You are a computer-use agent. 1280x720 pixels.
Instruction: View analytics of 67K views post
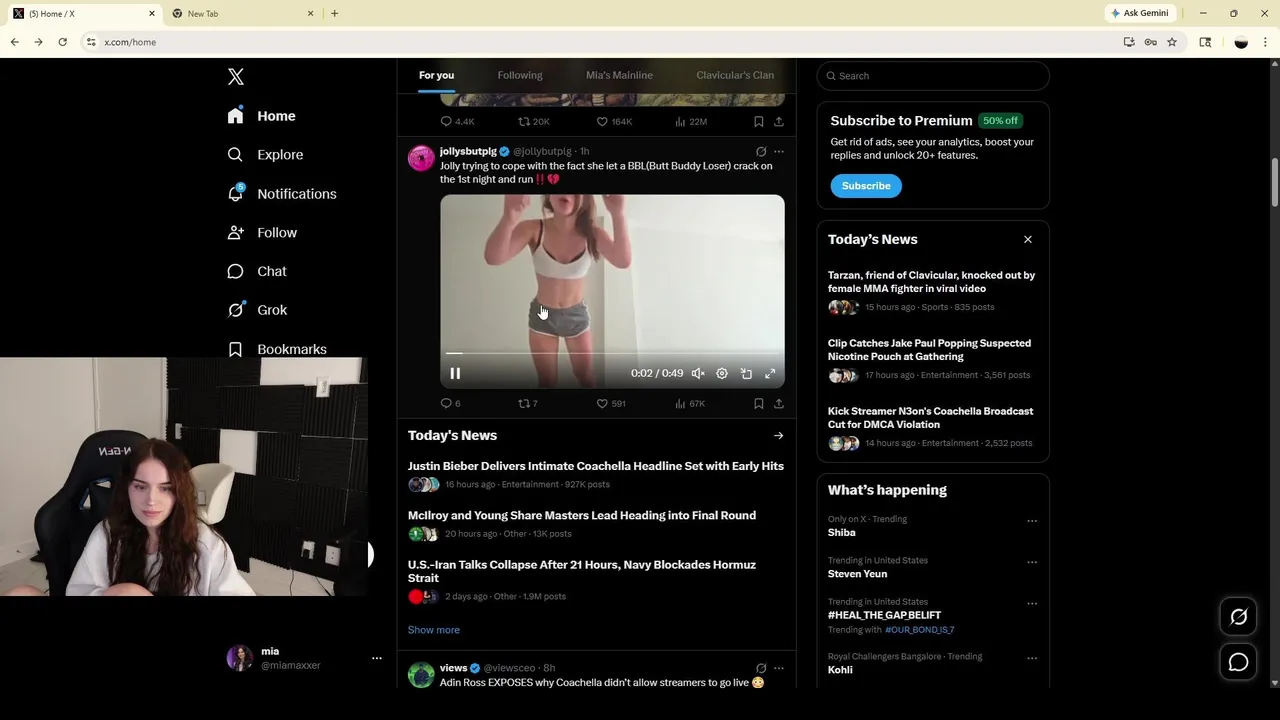(690, 404)
